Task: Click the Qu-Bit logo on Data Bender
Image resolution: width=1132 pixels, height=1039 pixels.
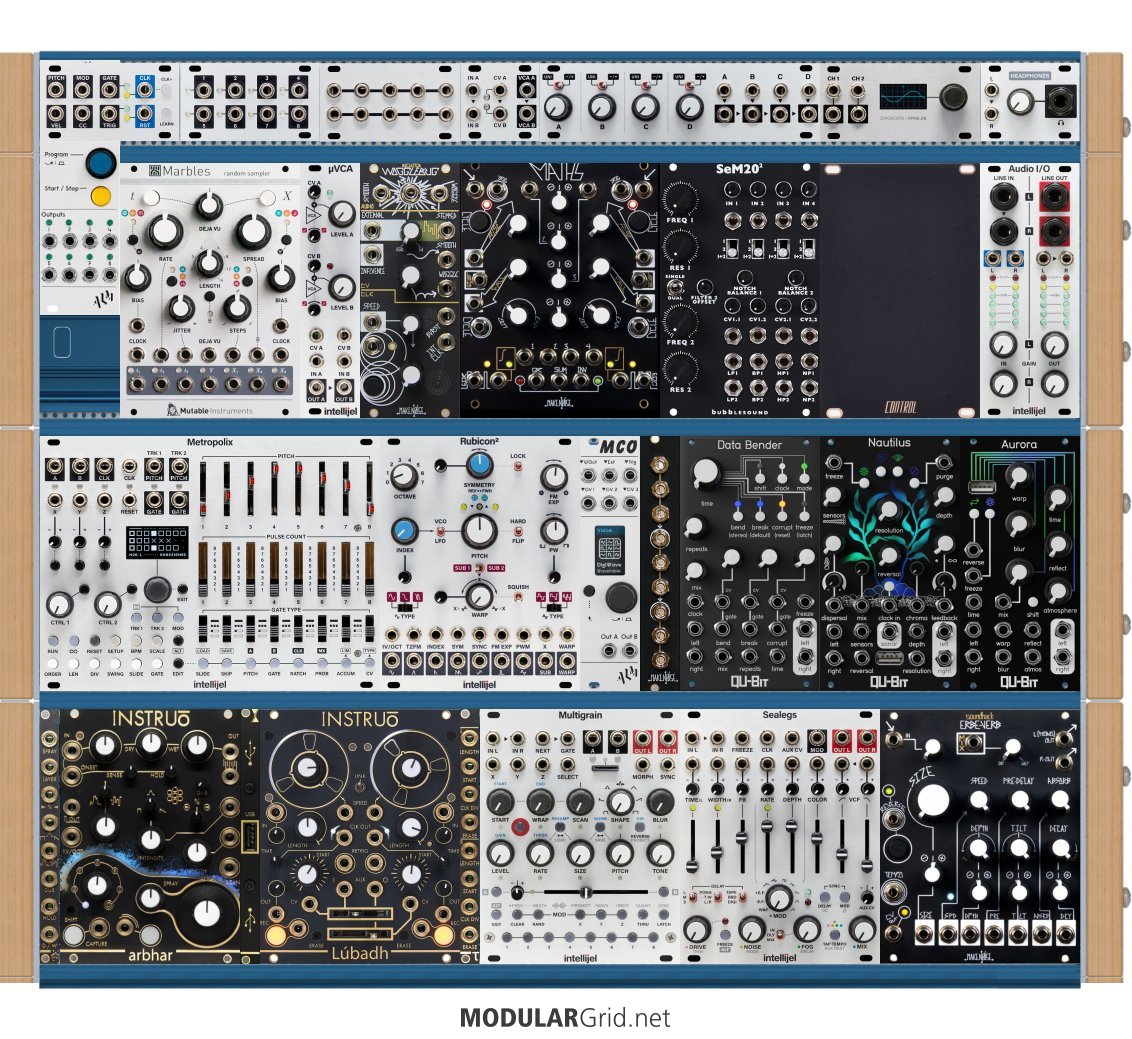Action: pos(749,680)
